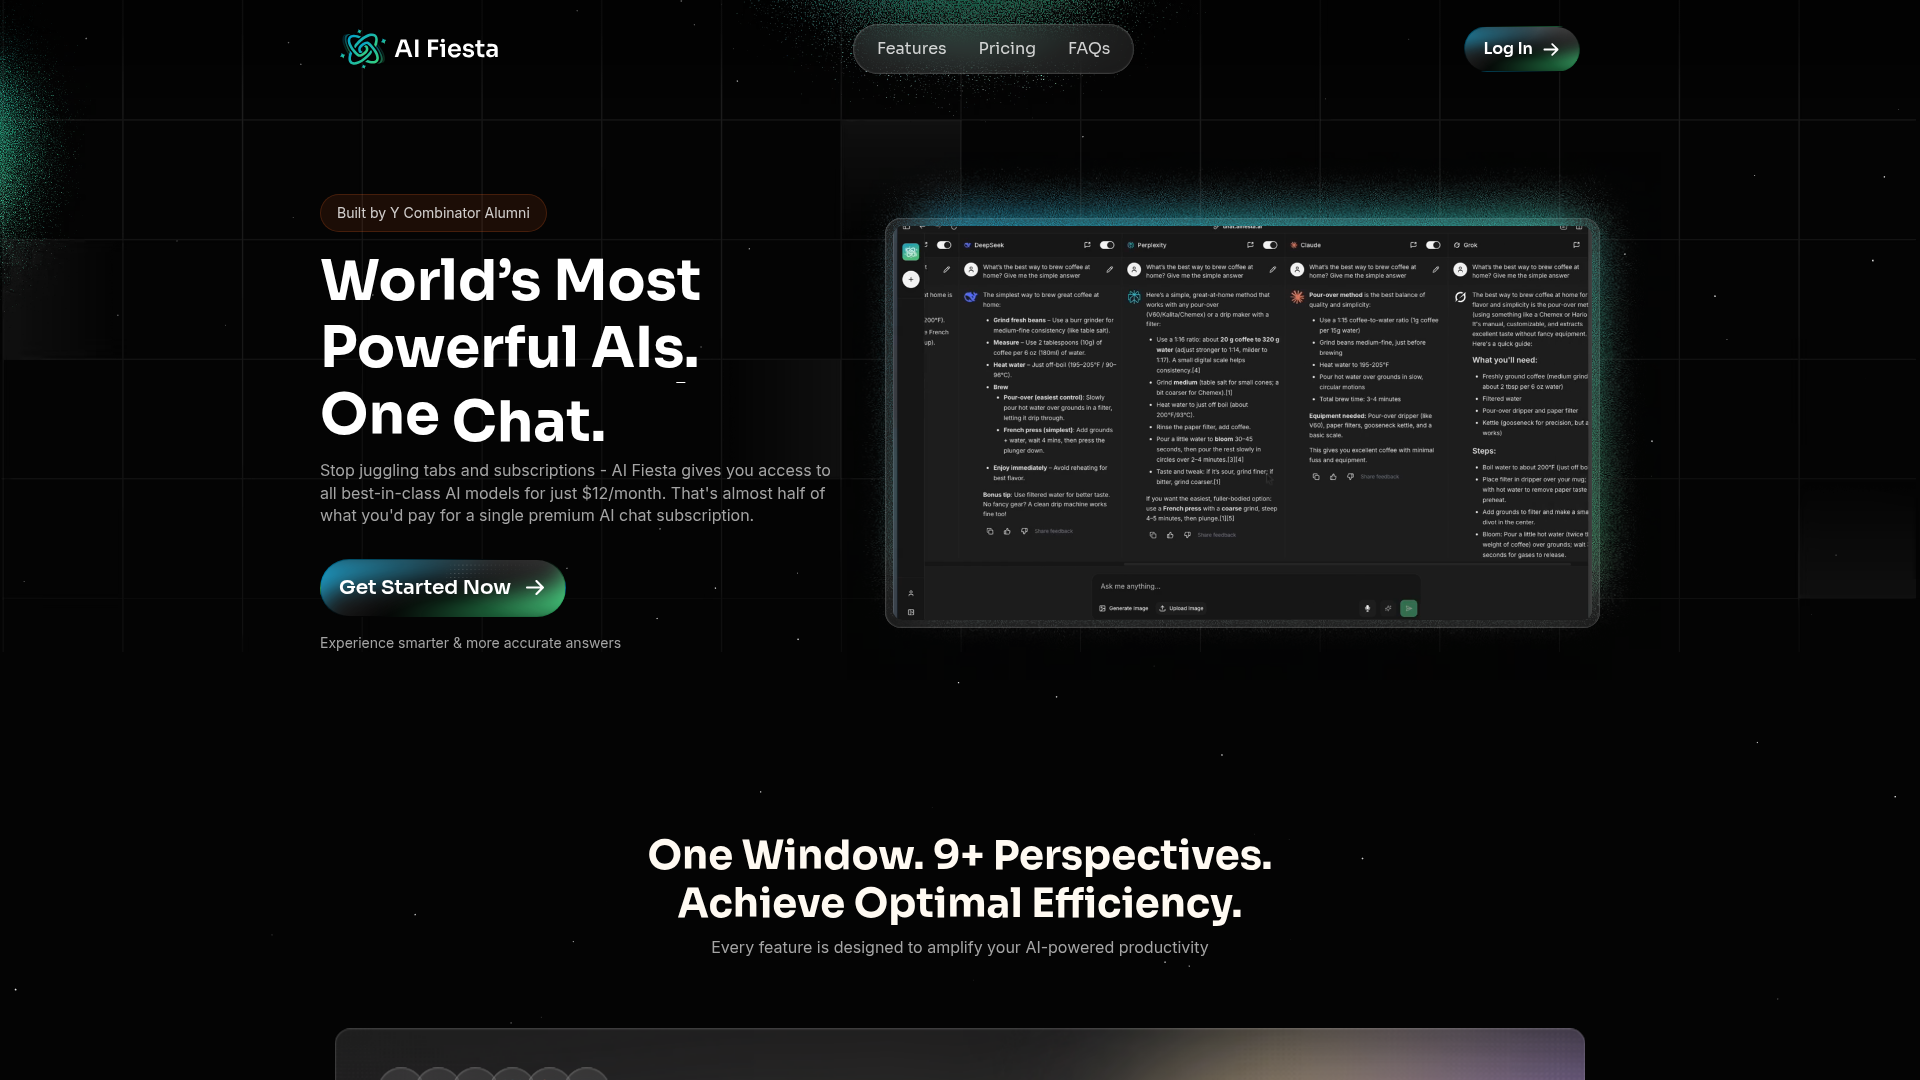Click the Upload image button
1920x1080 pixels.
tap(1181, 608)
